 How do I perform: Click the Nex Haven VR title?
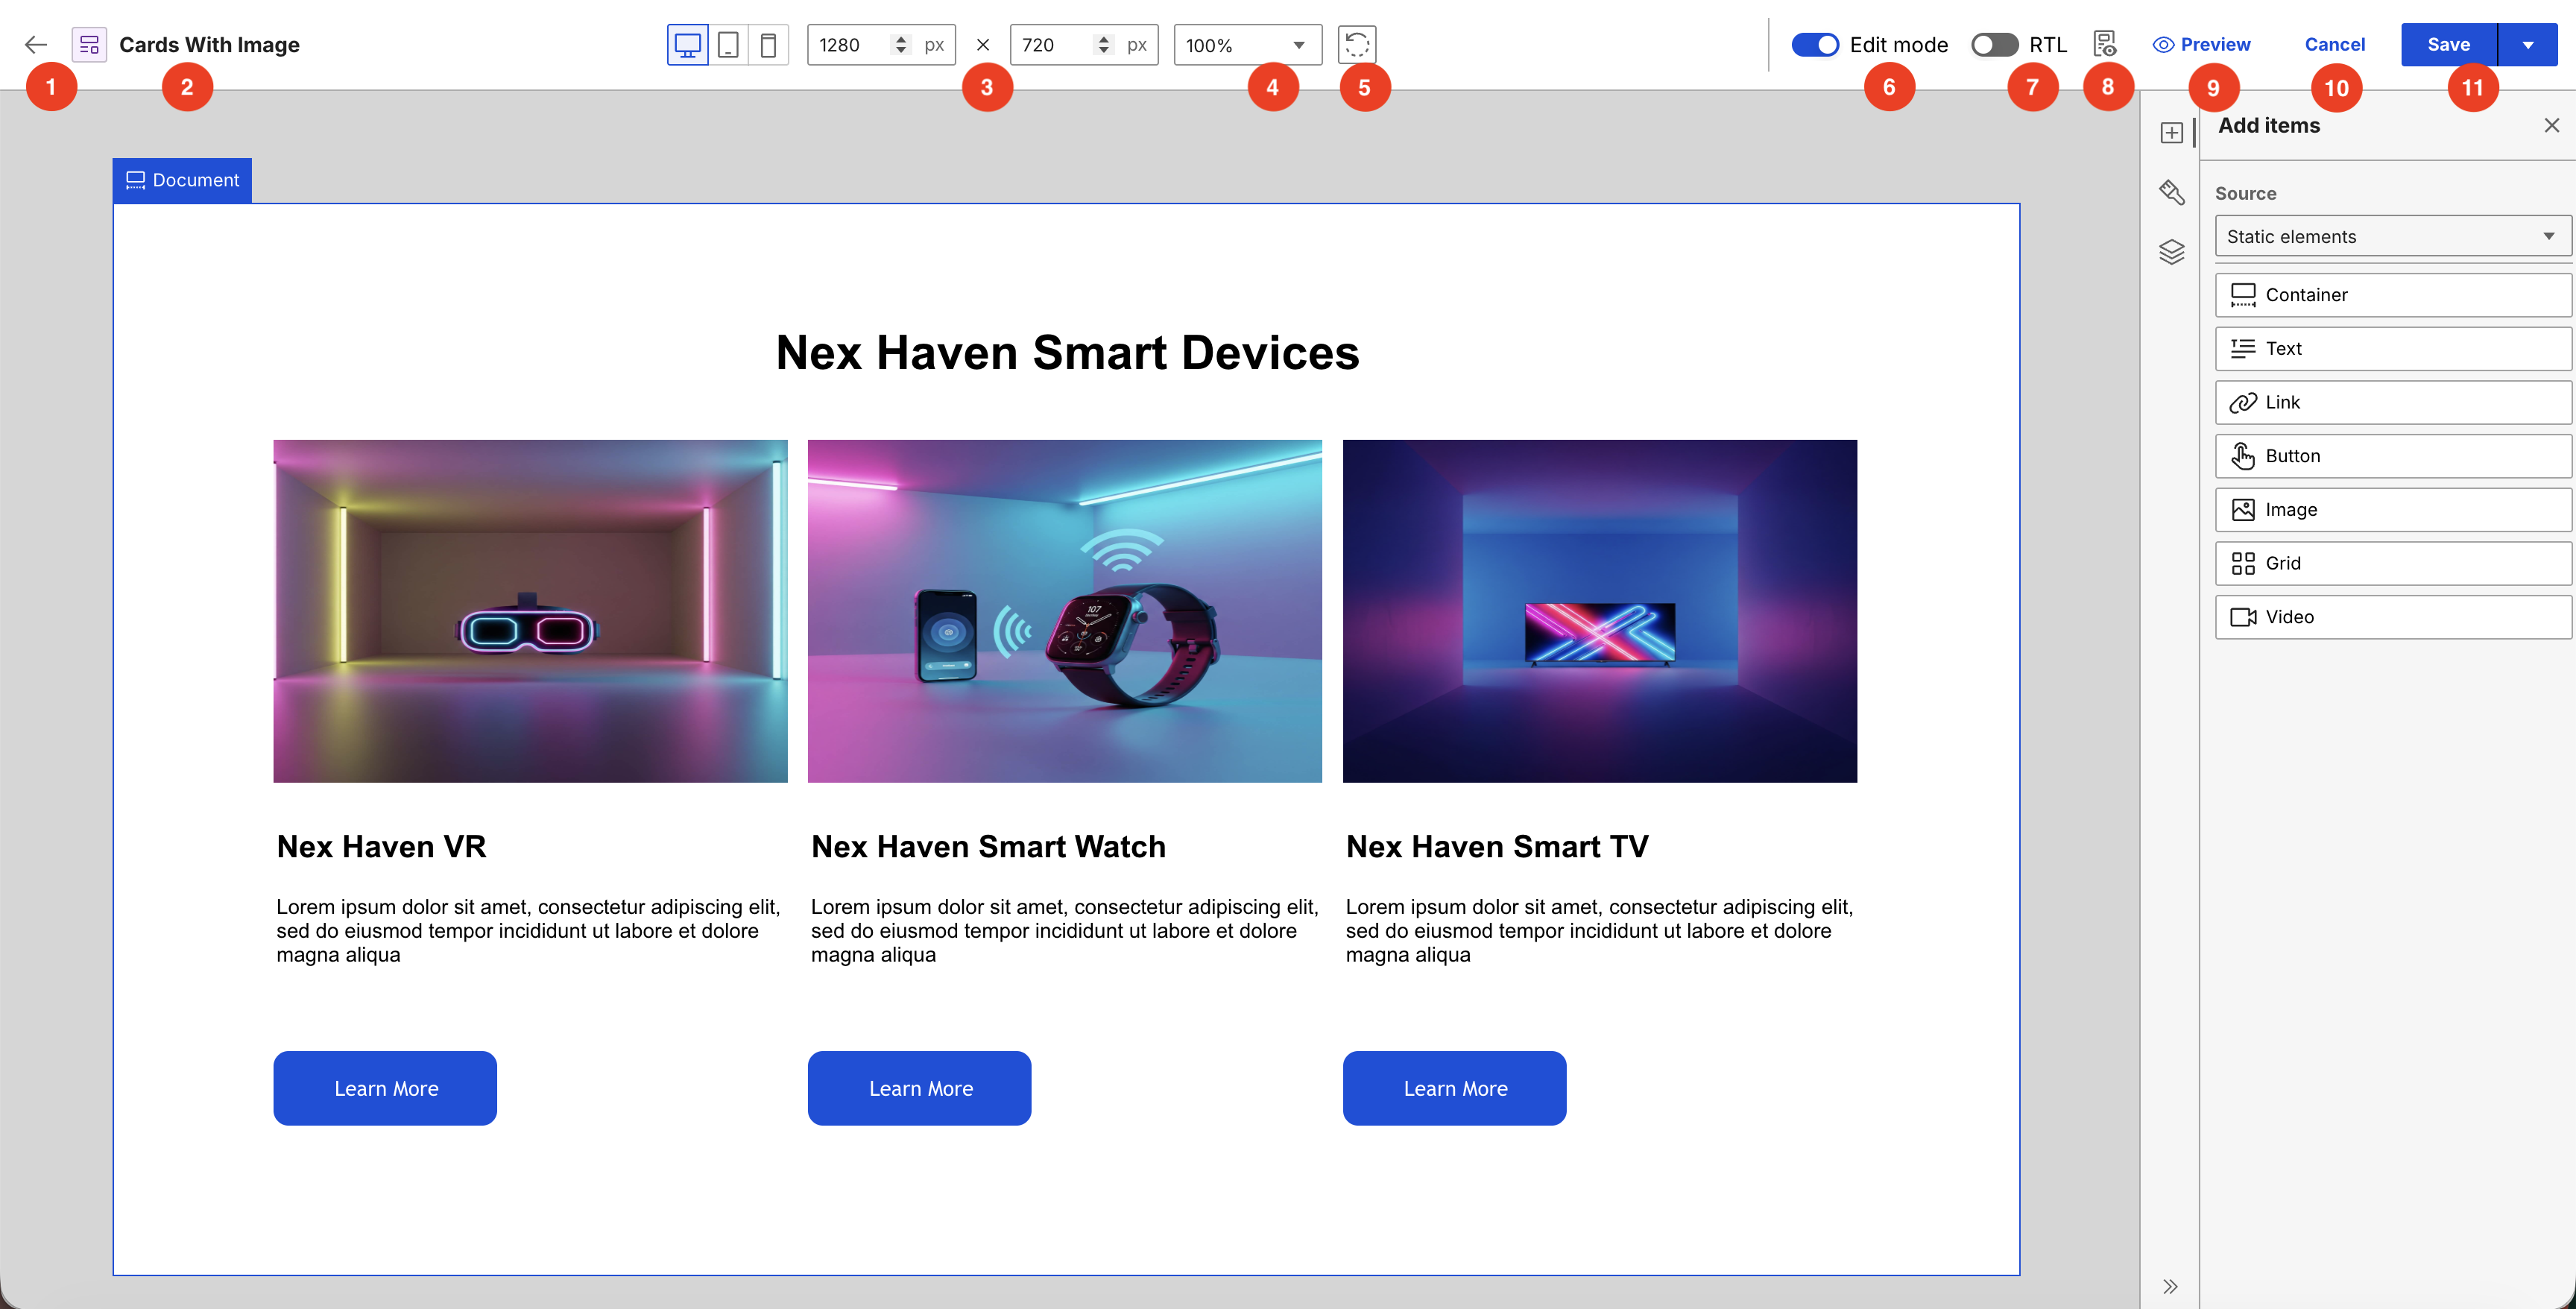pyautogui.click(x=381, y=847)
